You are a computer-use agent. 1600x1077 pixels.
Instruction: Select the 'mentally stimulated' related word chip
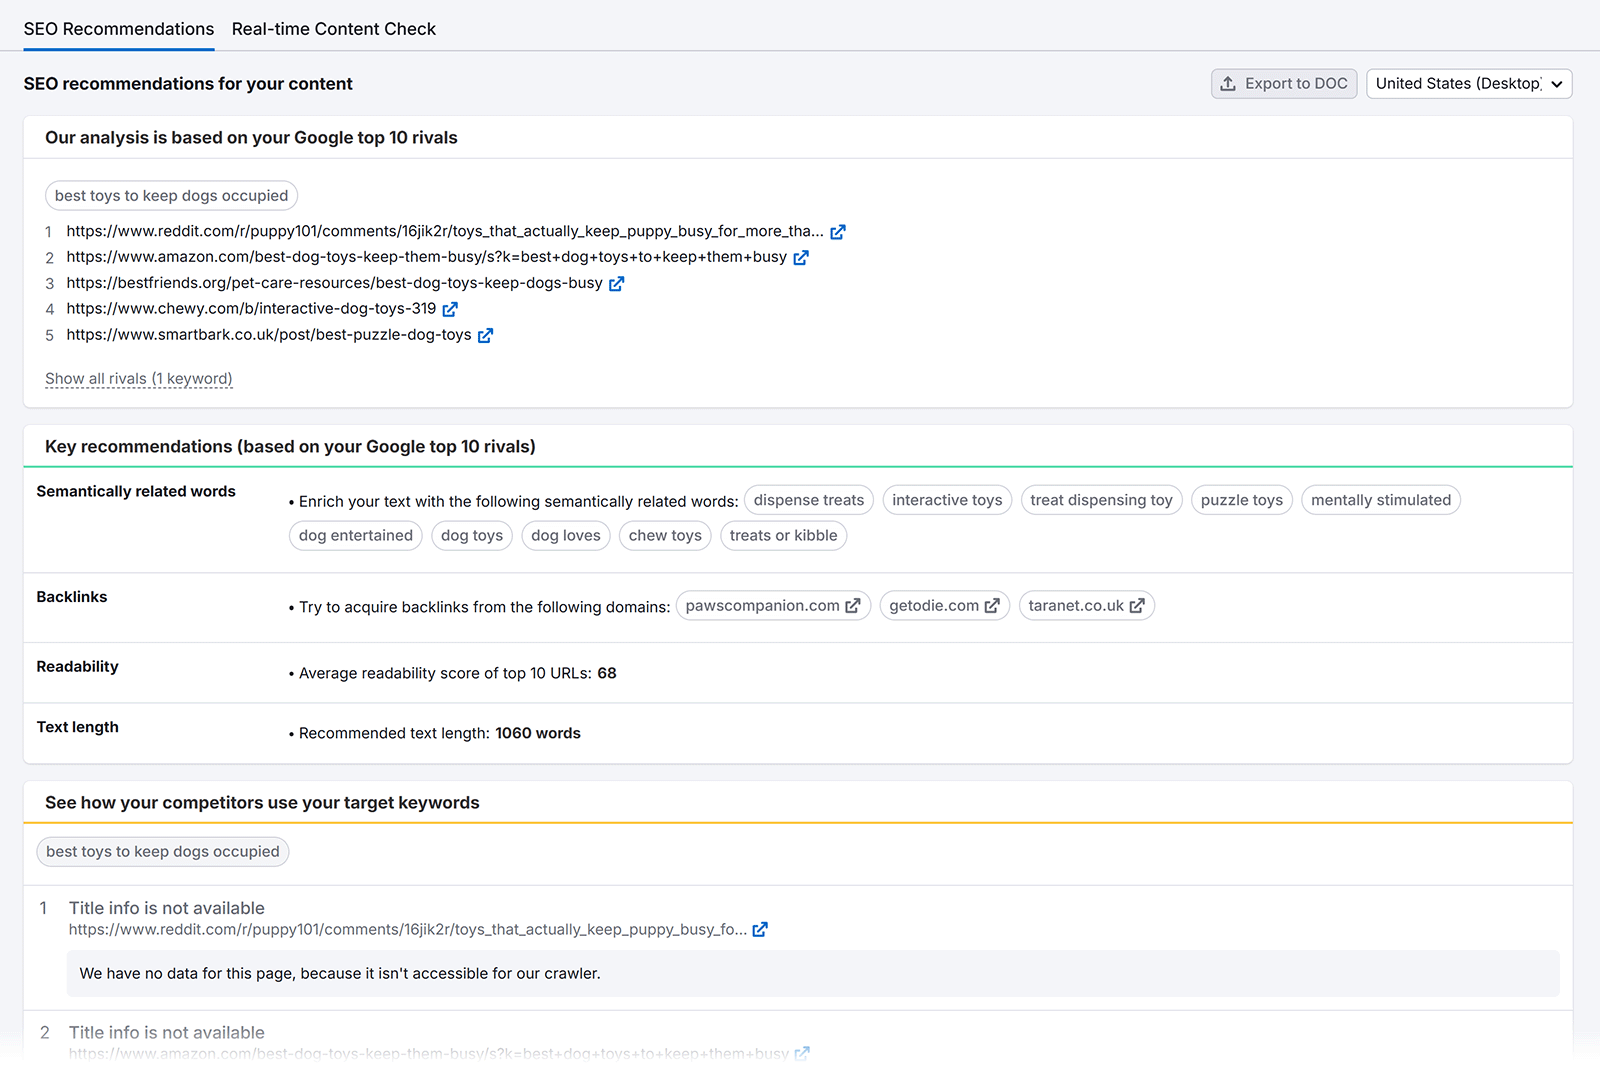[x=1380, y=500]
